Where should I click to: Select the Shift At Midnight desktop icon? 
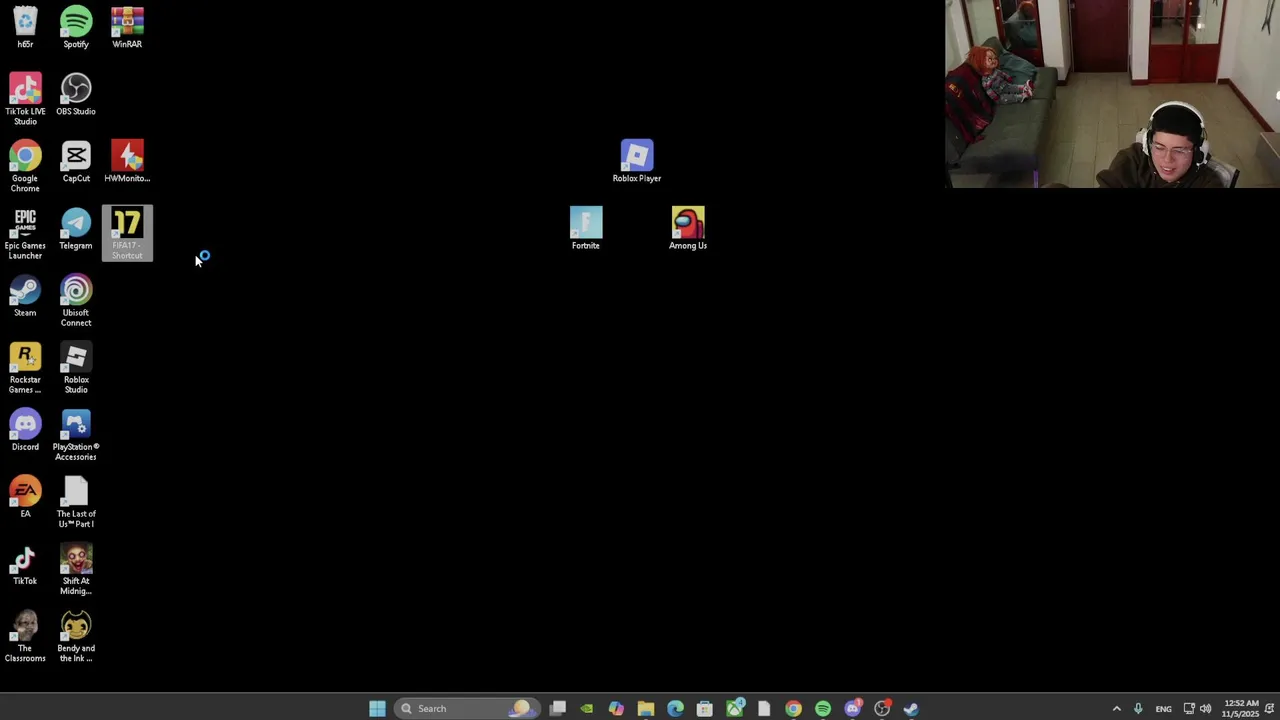click(76, 568)
